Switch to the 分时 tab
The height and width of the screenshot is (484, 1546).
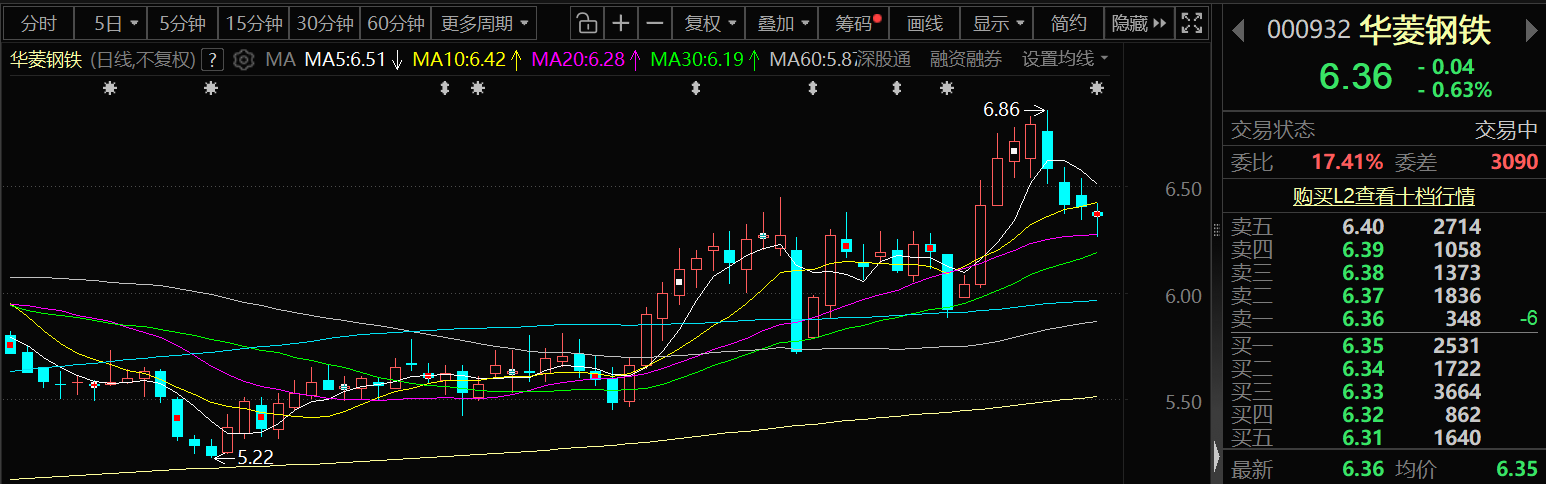pos(40,22)
